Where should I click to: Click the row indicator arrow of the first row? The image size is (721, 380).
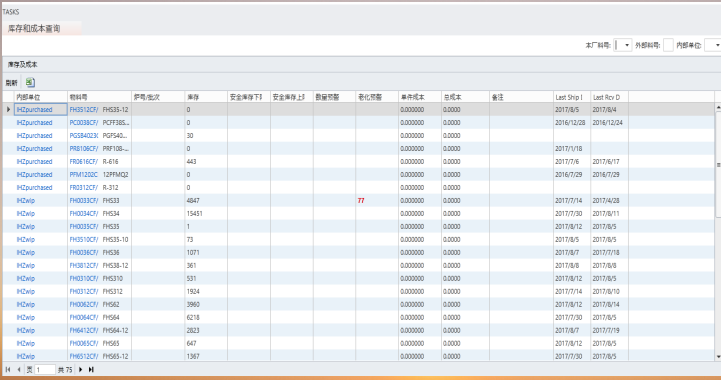[8, 109]
